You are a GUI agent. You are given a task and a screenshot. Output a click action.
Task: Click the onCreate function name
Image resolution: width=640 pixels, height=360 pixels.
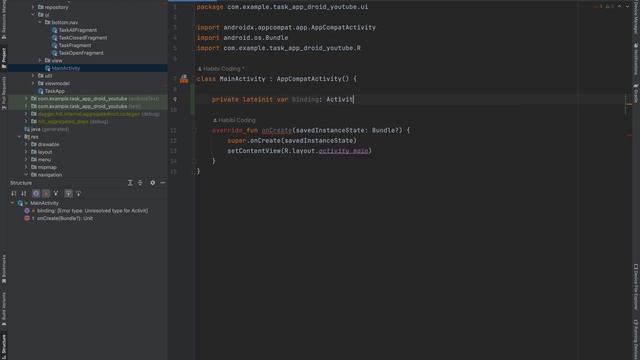coord(276,130)
